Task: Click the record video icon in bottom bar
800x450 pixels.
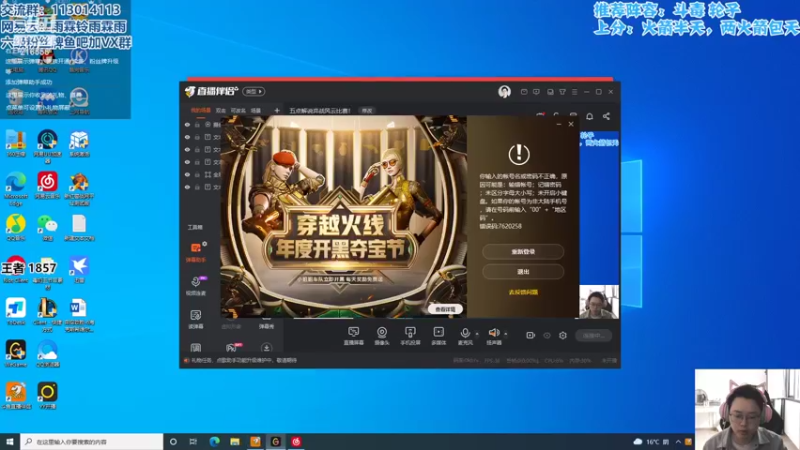Action: point(531,335)
